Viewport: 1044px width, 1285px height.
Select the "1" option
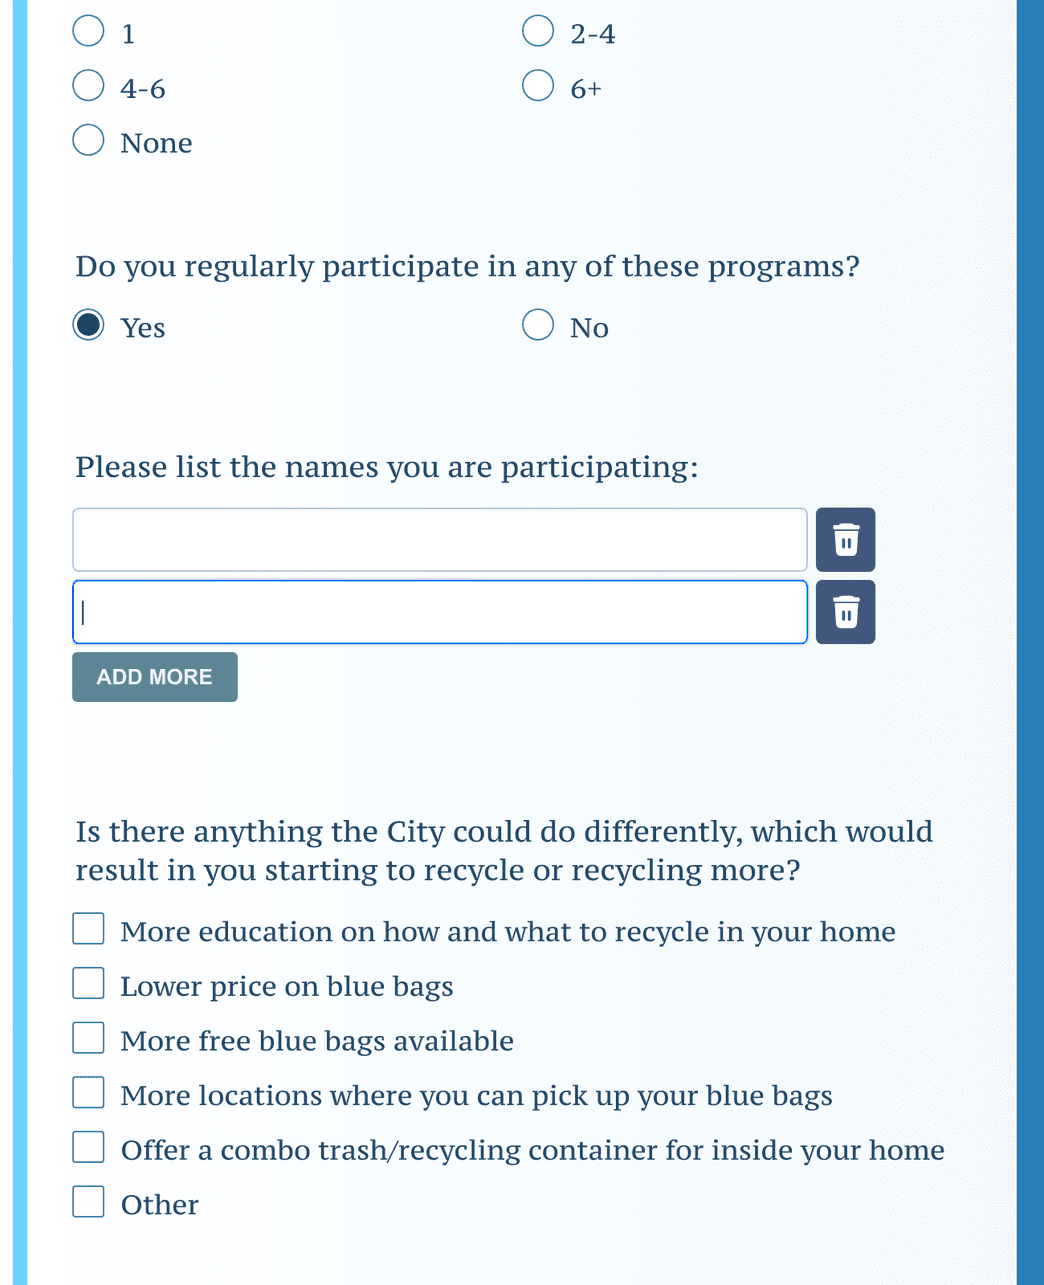pyautogui.click(x=88, y=31)
